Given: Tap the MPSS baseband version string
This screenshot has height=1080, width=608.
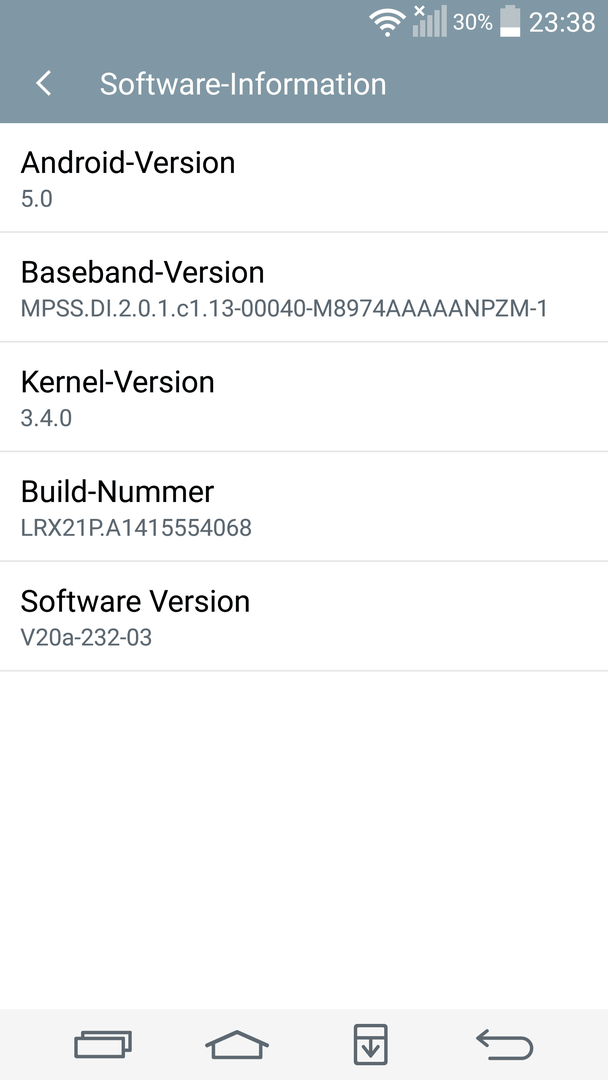Looking at the screenshot, I should point(284,309).
